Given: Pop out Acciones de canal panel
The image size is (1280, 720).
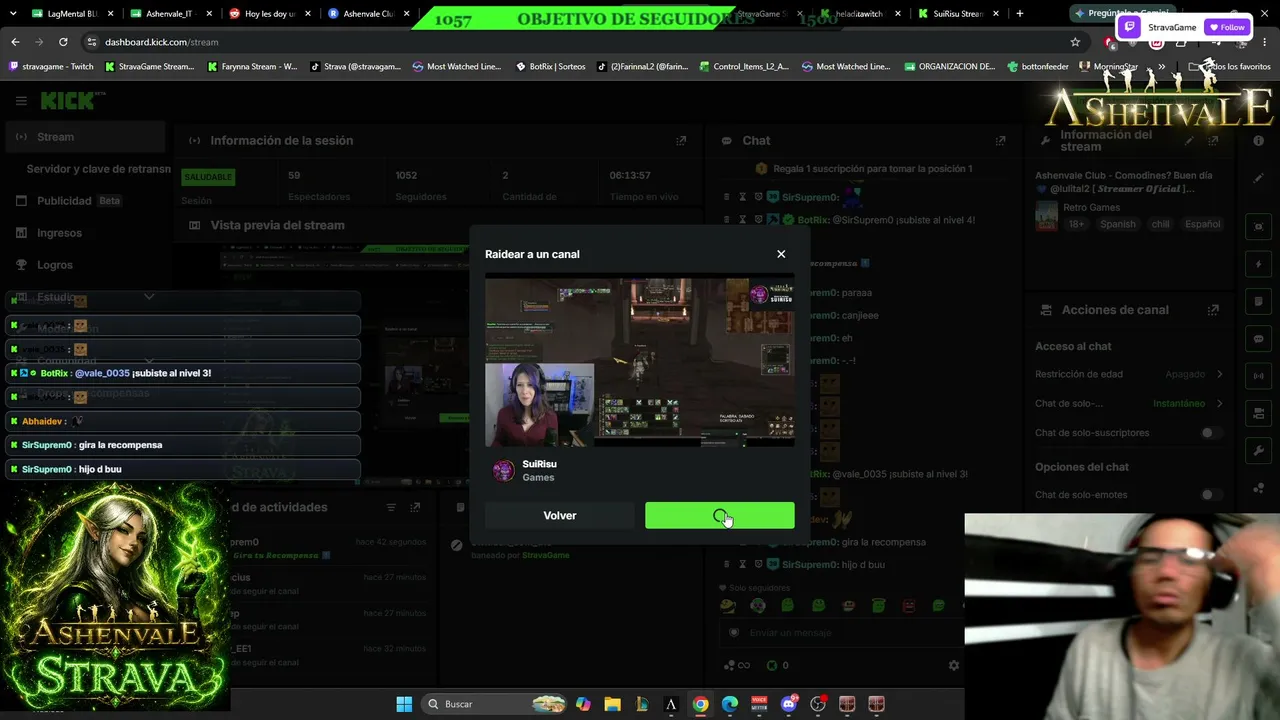Looking at the screenshot, I should 1213,310.
